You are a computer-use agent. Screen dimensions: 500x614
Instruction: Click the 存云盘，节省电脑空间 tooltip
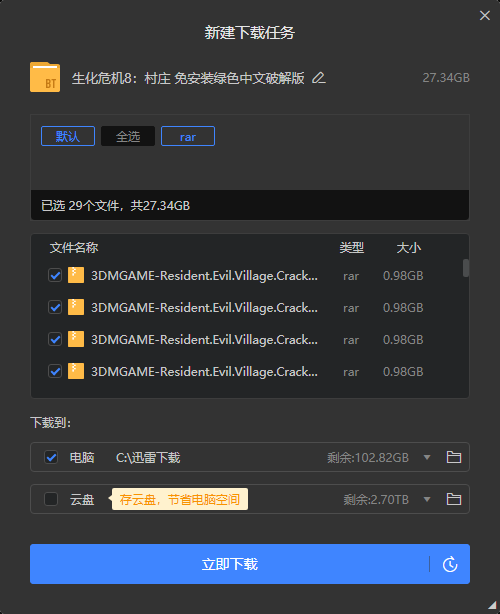[x=180, y=499]
